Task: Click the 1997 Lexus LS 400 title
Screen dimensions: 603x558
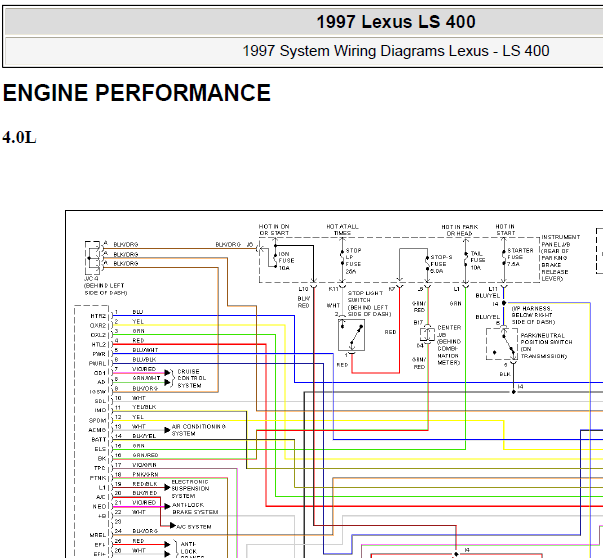Action: (x=396, y=22)
